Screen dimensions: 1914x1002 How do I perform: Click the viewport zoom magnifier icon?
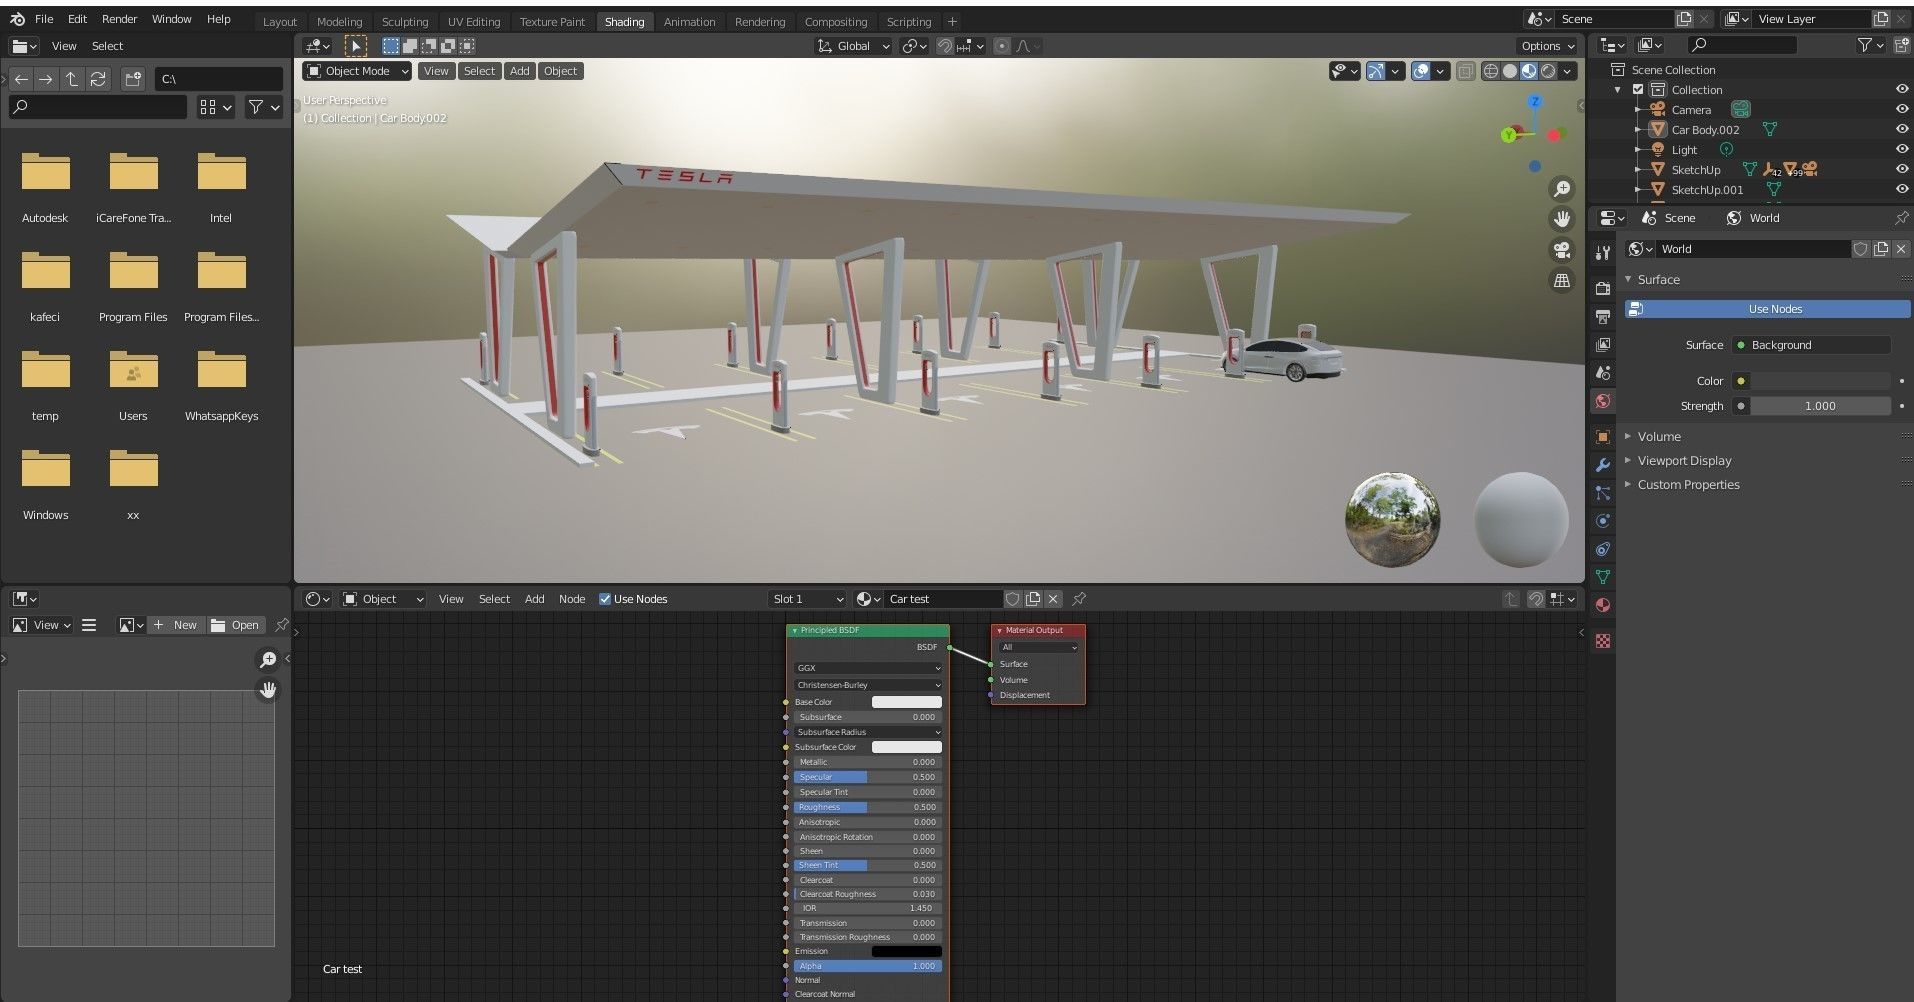point(1562,189)
